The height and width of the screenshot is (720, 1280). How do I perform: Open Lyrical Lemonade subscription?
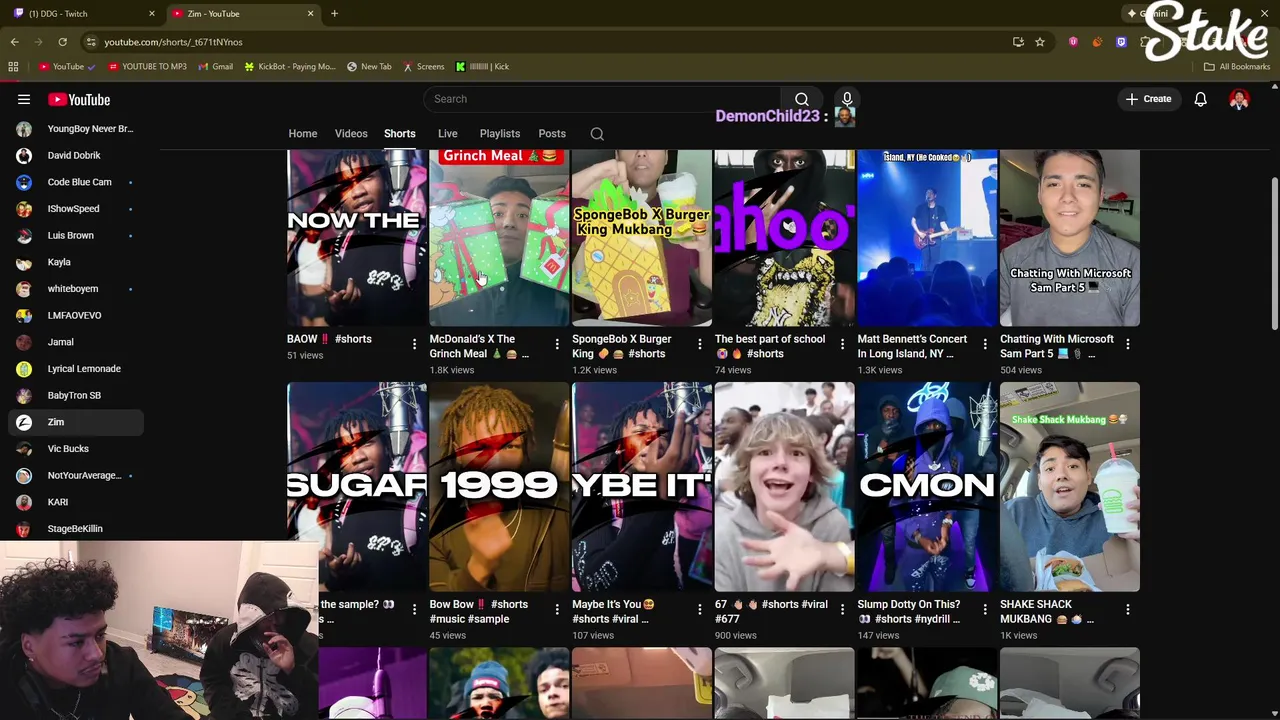(76, 369)
